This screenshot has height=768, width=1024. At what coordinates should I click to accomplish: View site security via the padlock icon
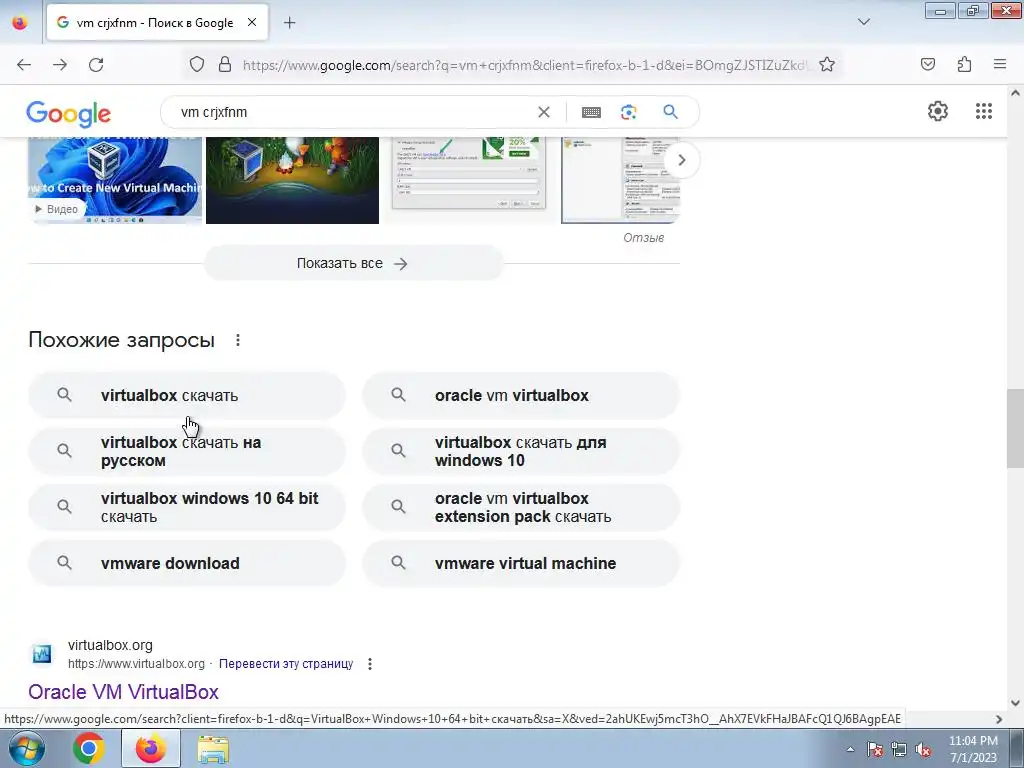[225, 65]
